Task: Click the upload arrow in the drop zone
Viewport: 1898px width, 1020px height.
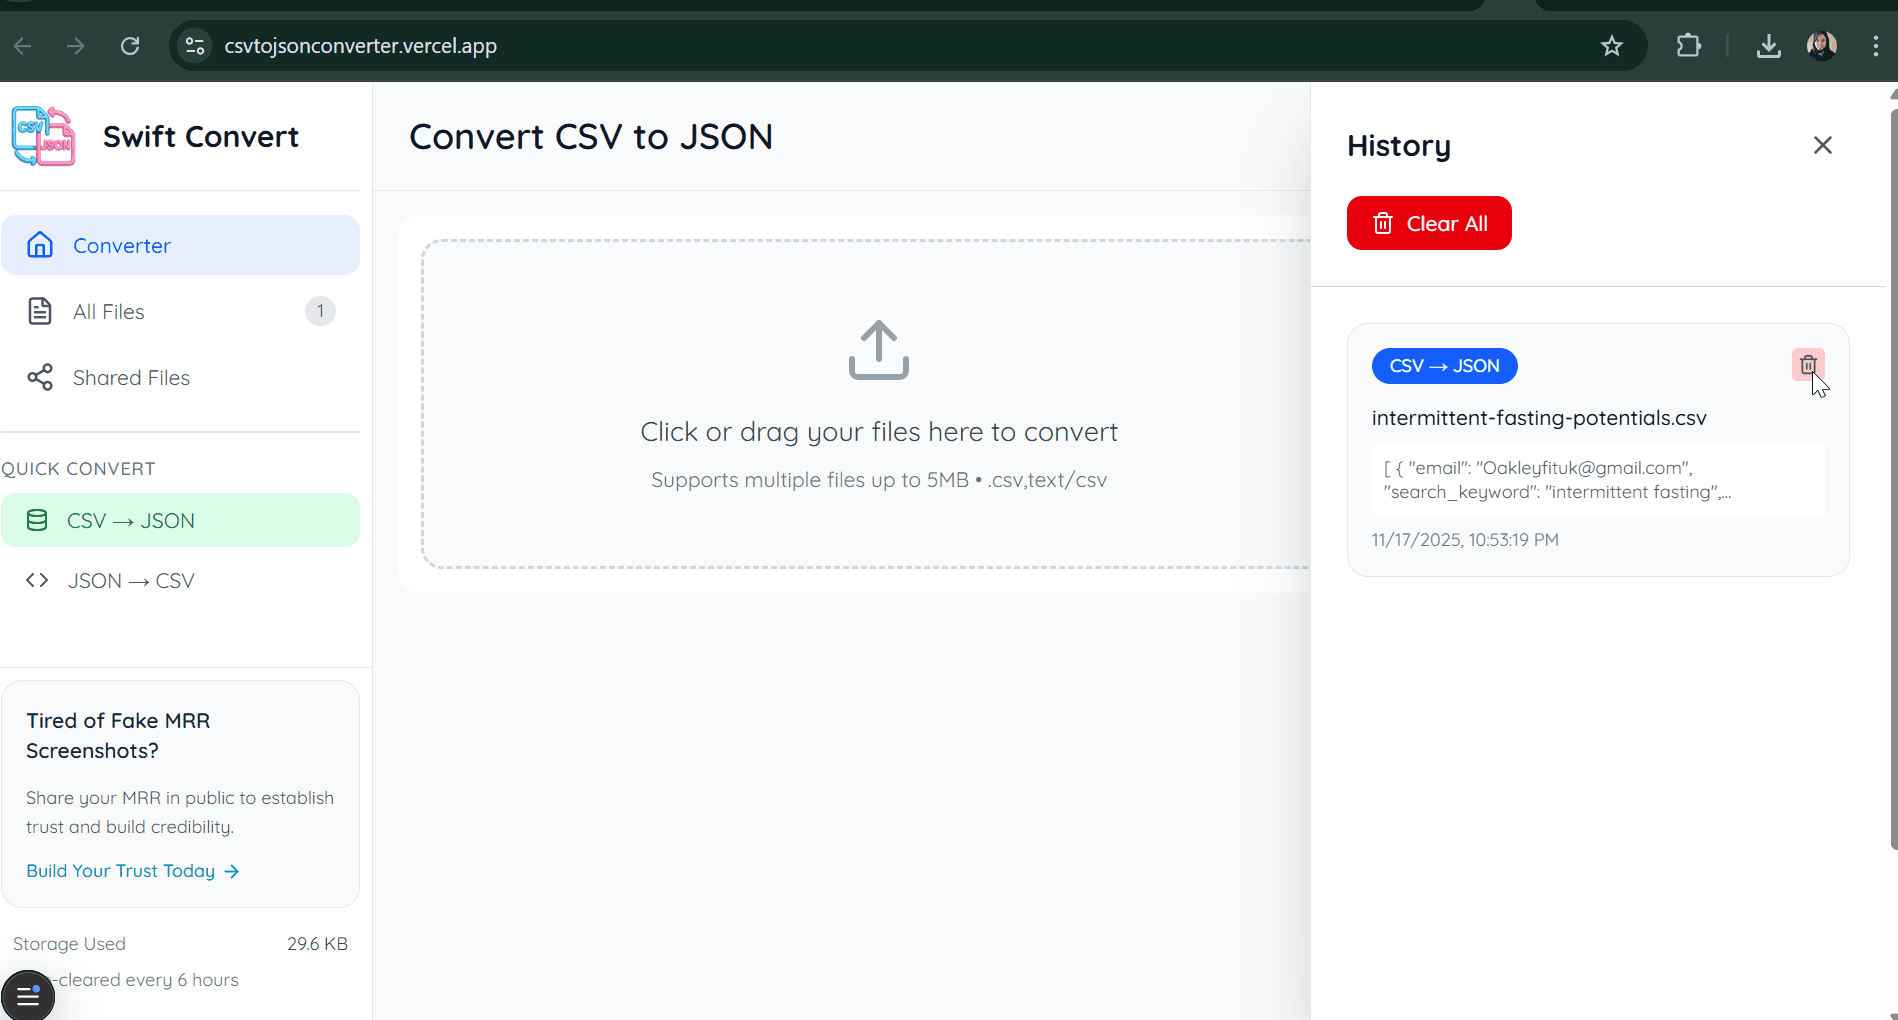Action: click(x=878, y=350)
